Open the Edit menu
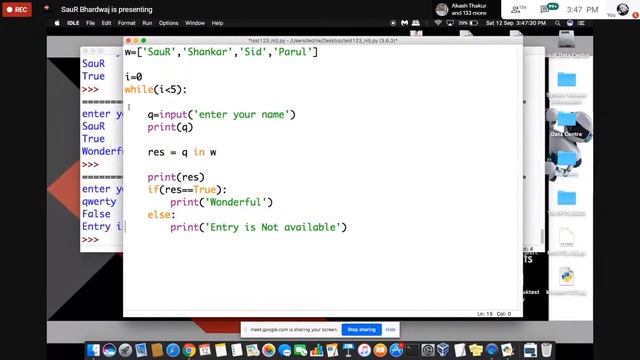The width and height of the screenshot is (640, 360). [106, 23]
